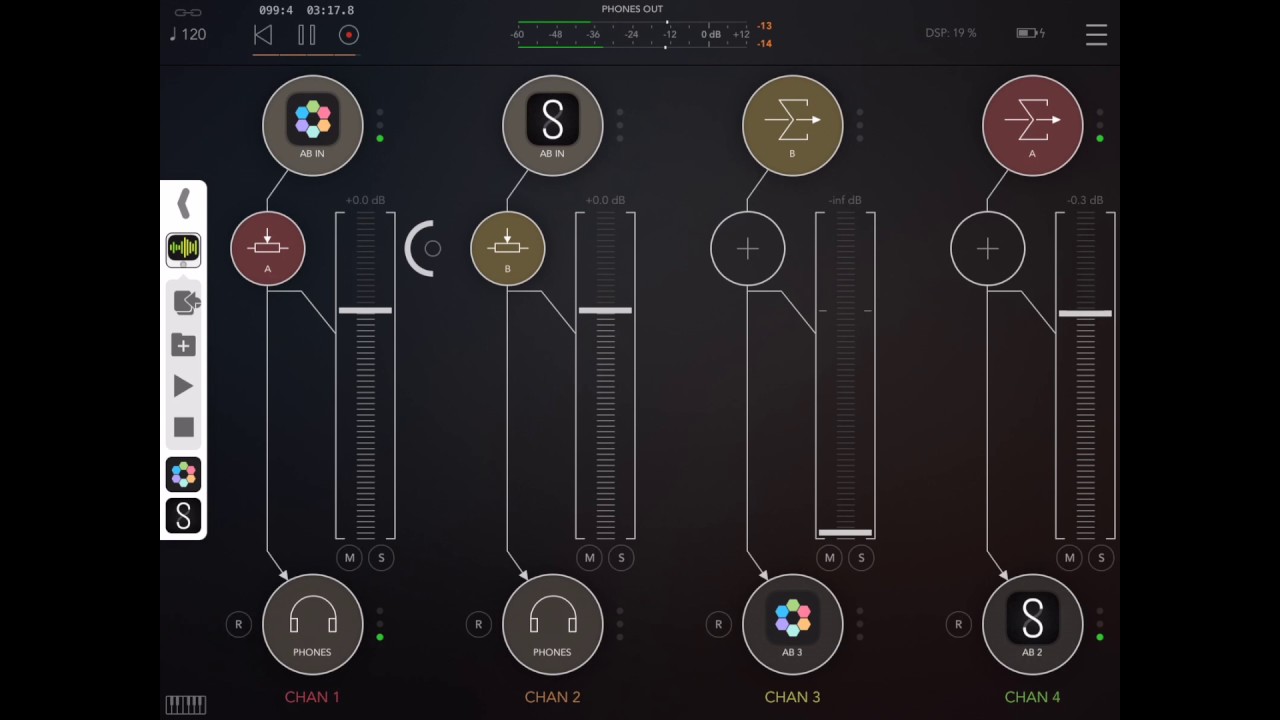Click the -inf dB value on Chan 3
This screenshot has height=720, width=1280.
tap(845, 200)
